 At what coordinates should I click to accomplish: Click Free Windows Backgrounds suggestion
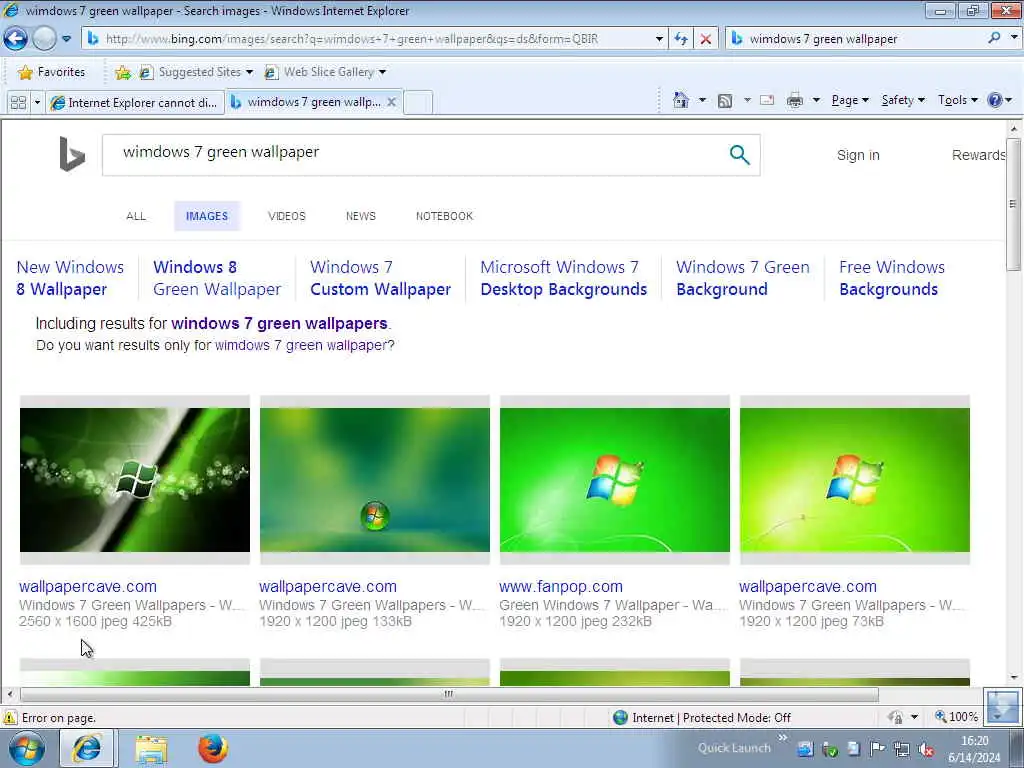pos(891,278)
